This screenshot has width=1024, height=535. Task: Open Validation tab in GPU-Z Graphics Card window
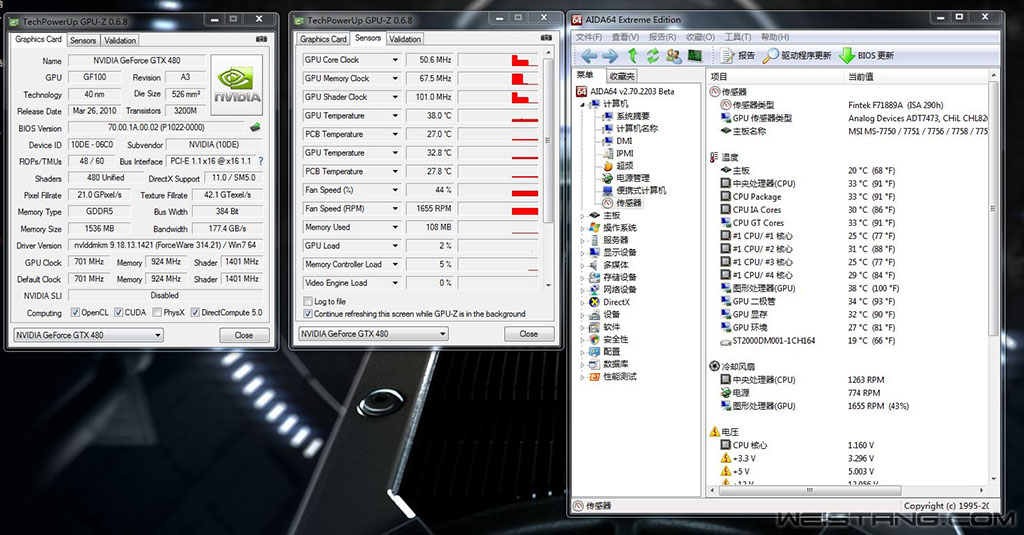pyautogui.click(x=120, y=41)
